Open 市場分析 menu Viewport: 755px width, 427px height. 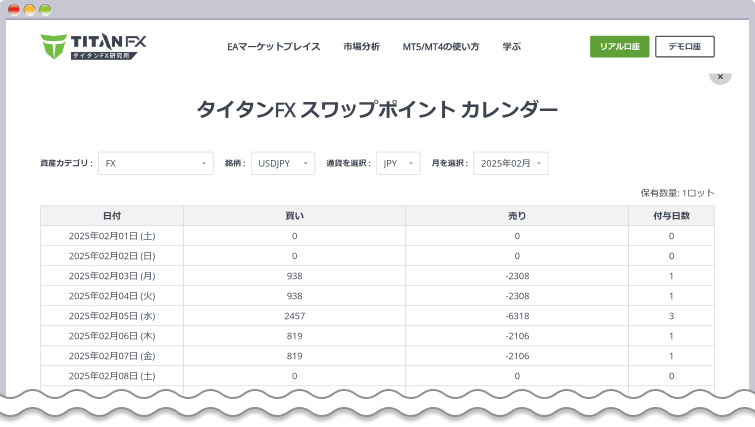point(362,47)
